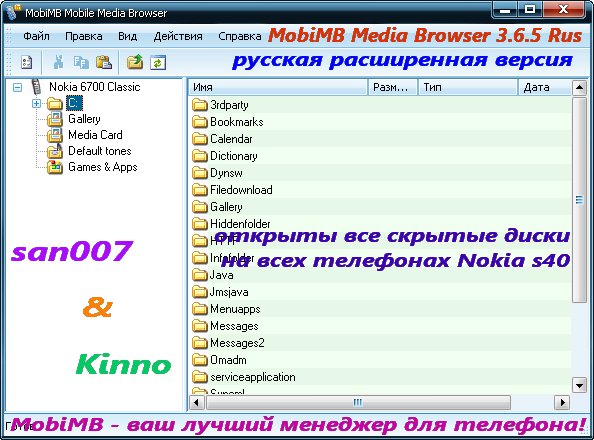Select the Calendar folder name
594x440 pixels.
(x=231, y=139)
